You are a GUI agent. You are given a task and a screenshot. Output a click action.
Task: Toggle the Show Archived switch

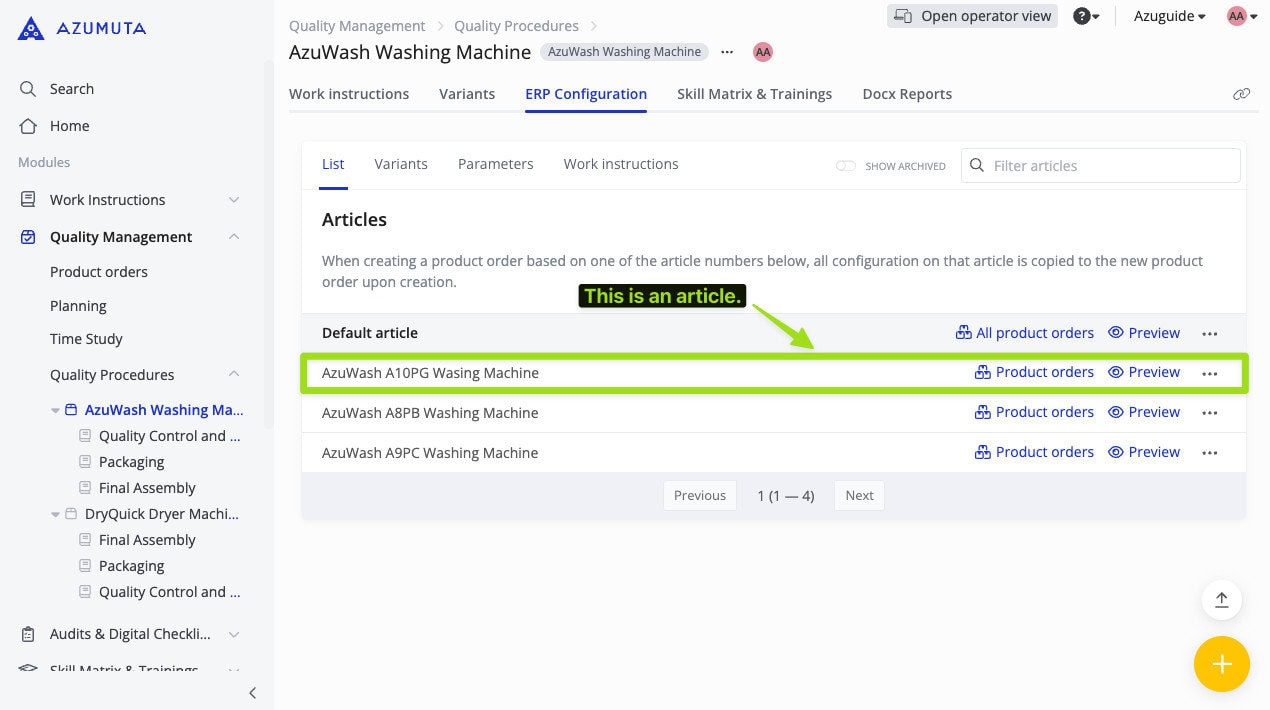[846, 166]
